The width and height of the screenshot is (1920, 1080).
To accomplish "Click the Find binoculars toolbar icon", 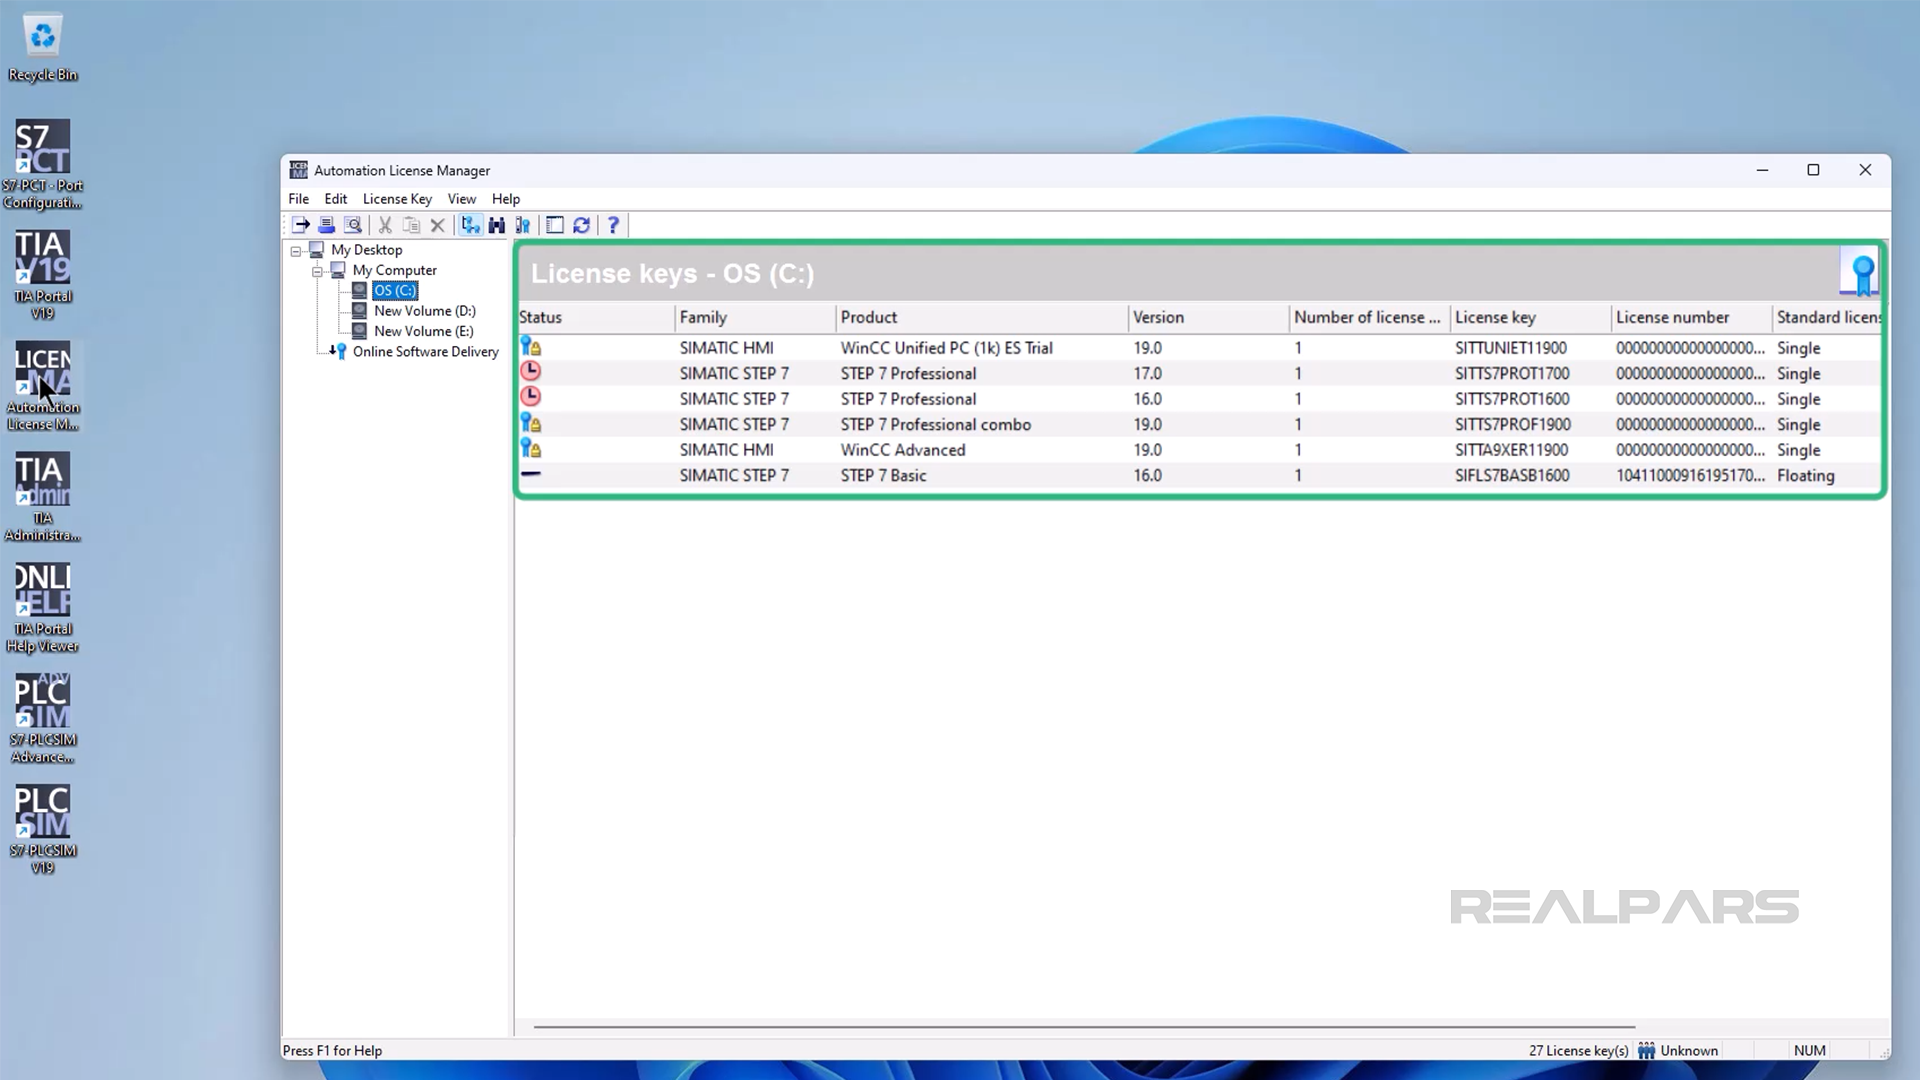I will pyautogui.click(x=496, y=225).
